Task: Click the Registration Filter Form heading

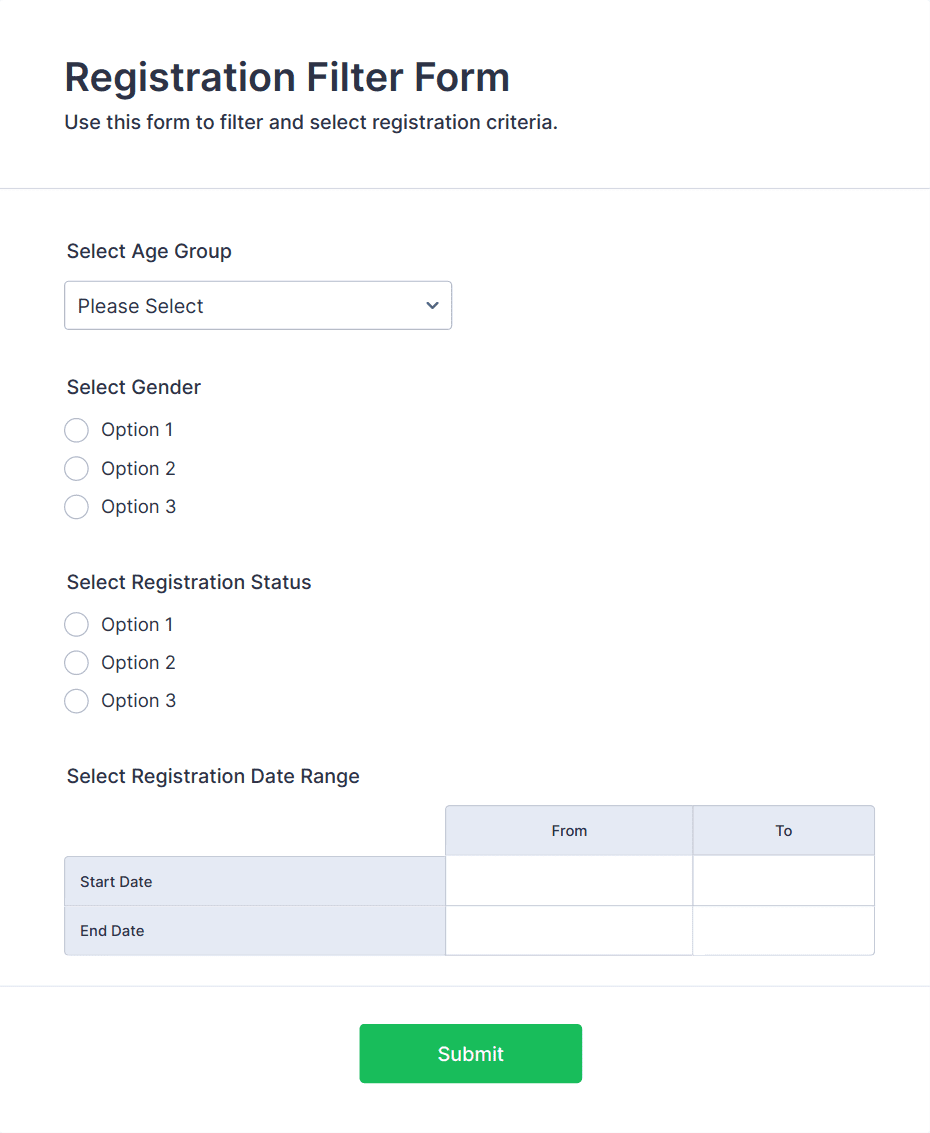Action: (x=287, y=77)
